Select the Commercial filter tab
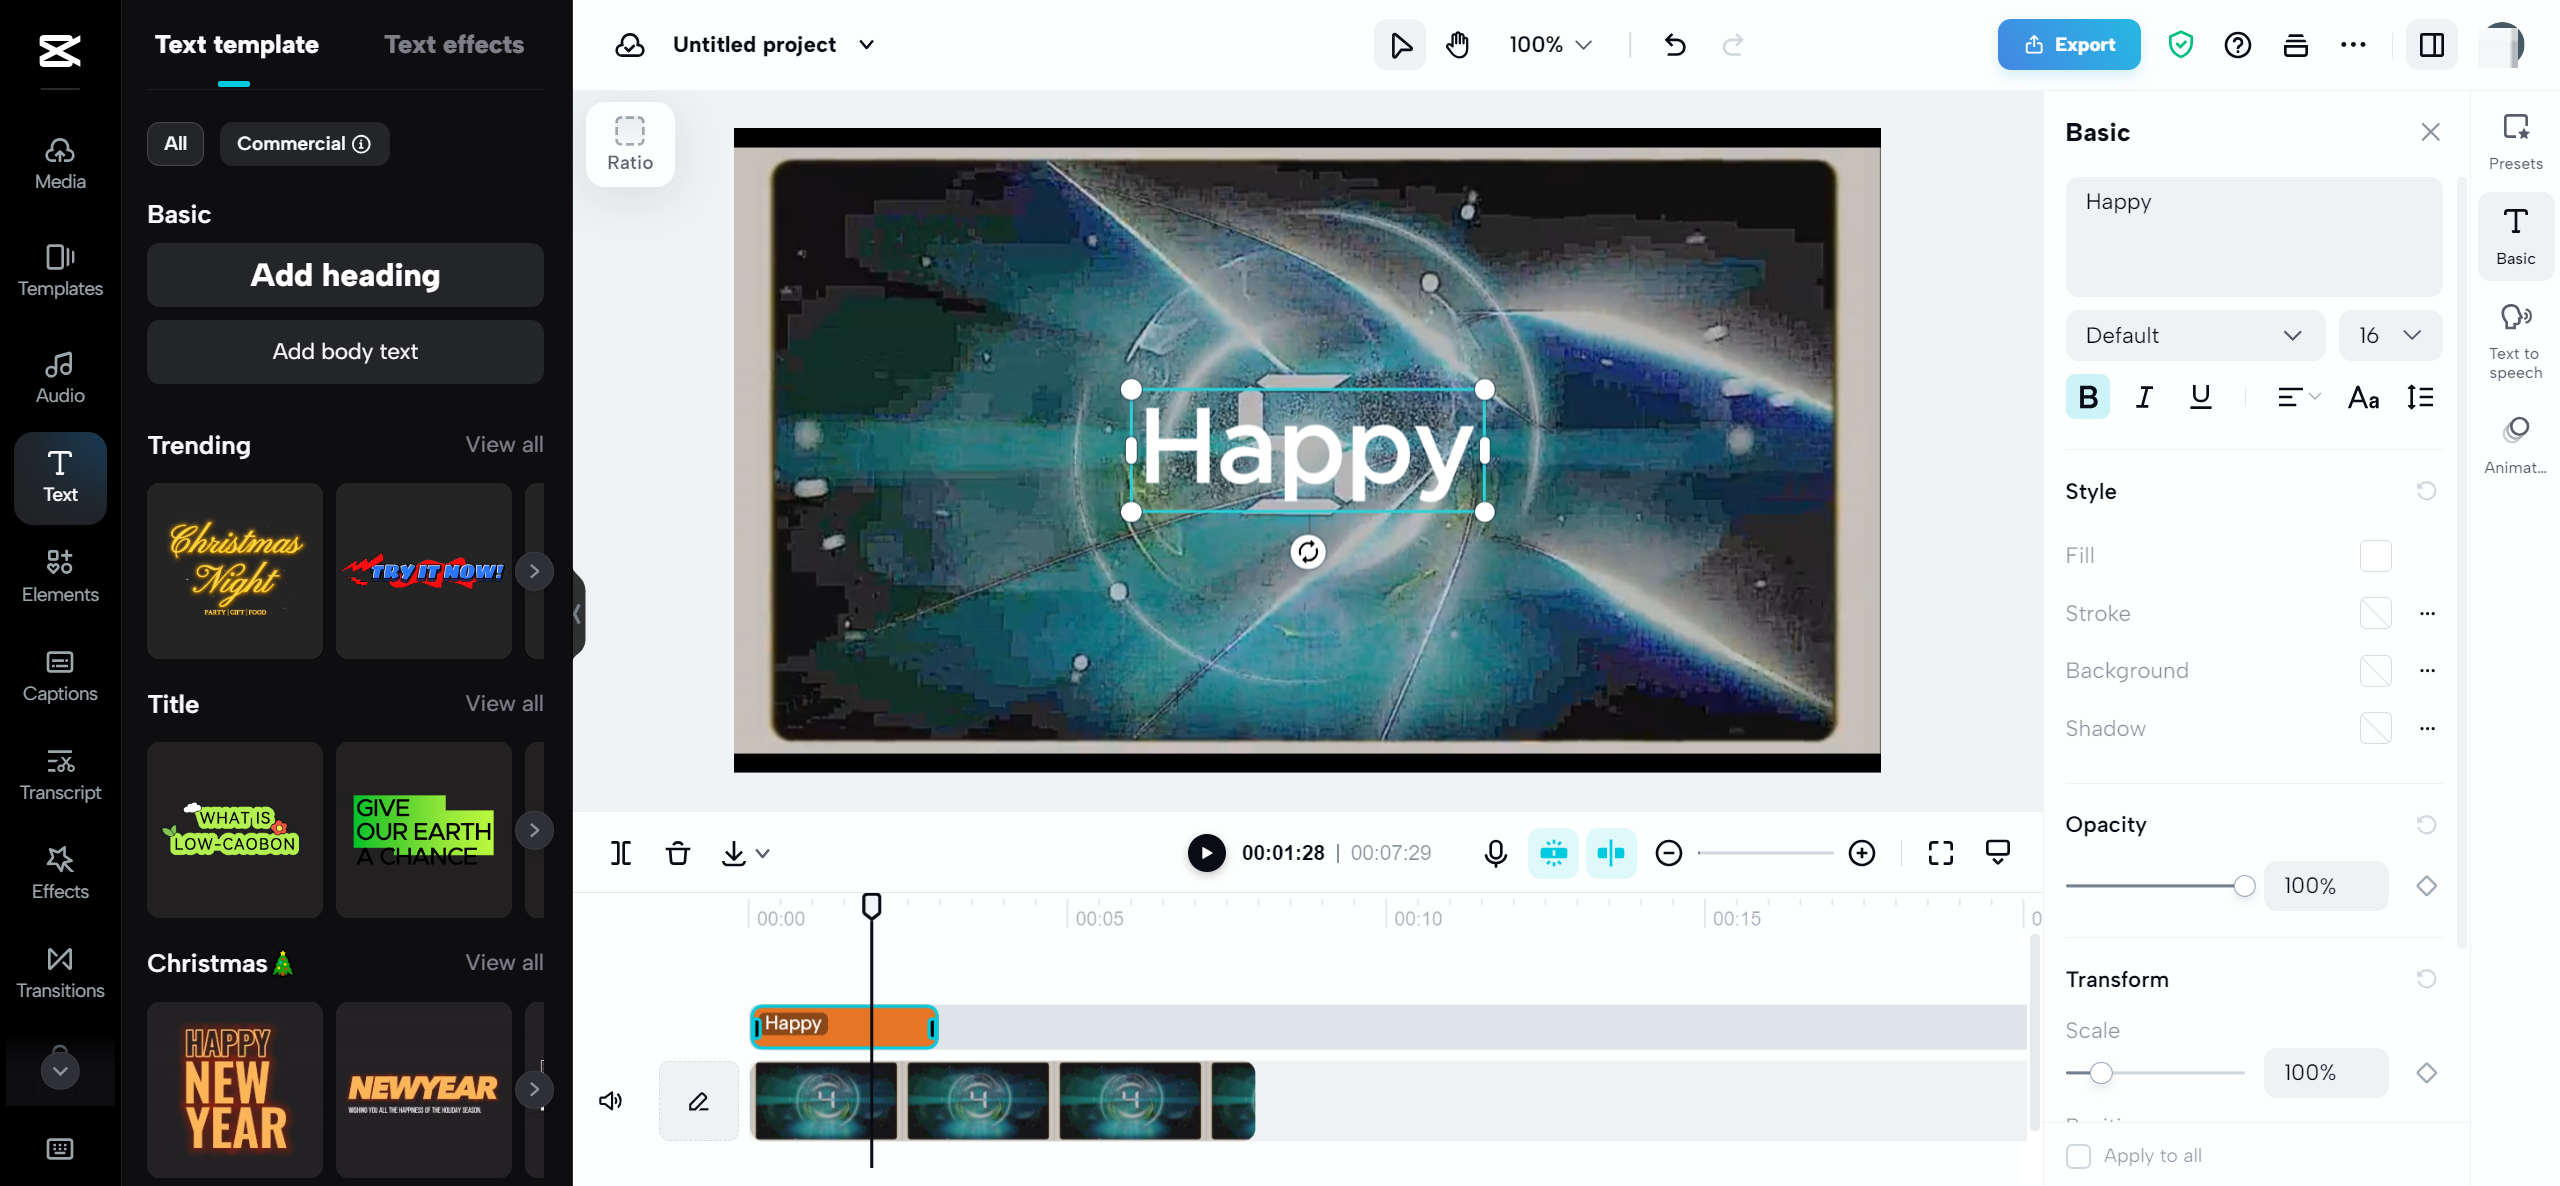This screenshot has height=1186, width=2560. [304, 143]
